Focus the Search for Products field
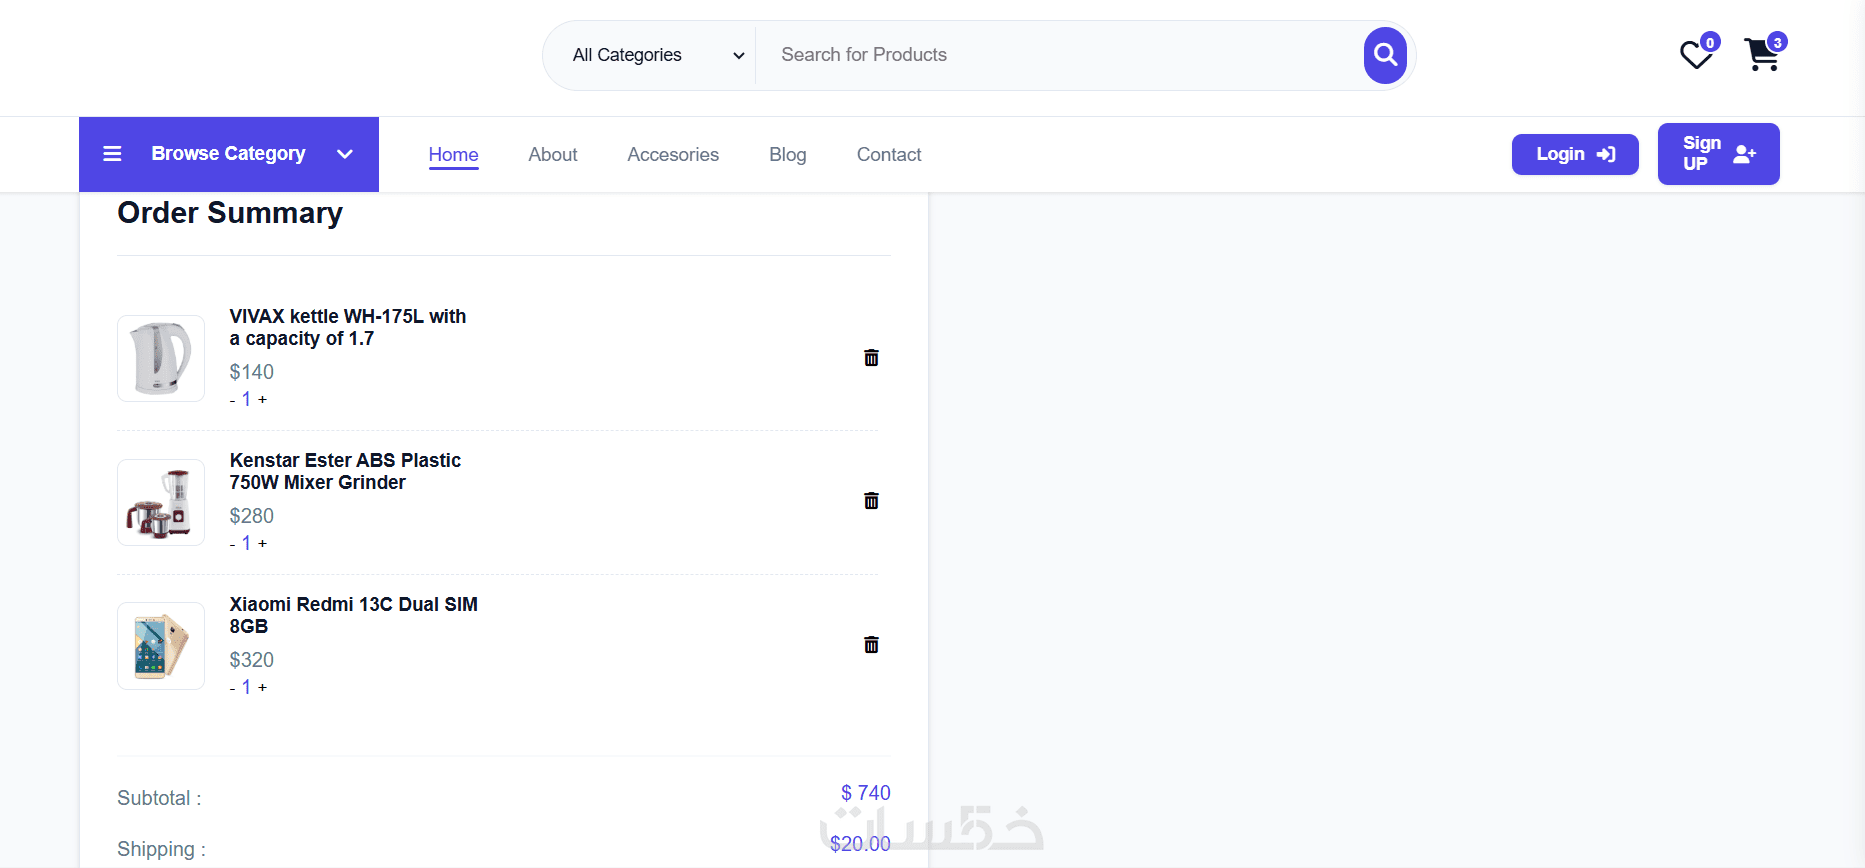Viewport: 1865px width, 868px height. pos(1060,55)
